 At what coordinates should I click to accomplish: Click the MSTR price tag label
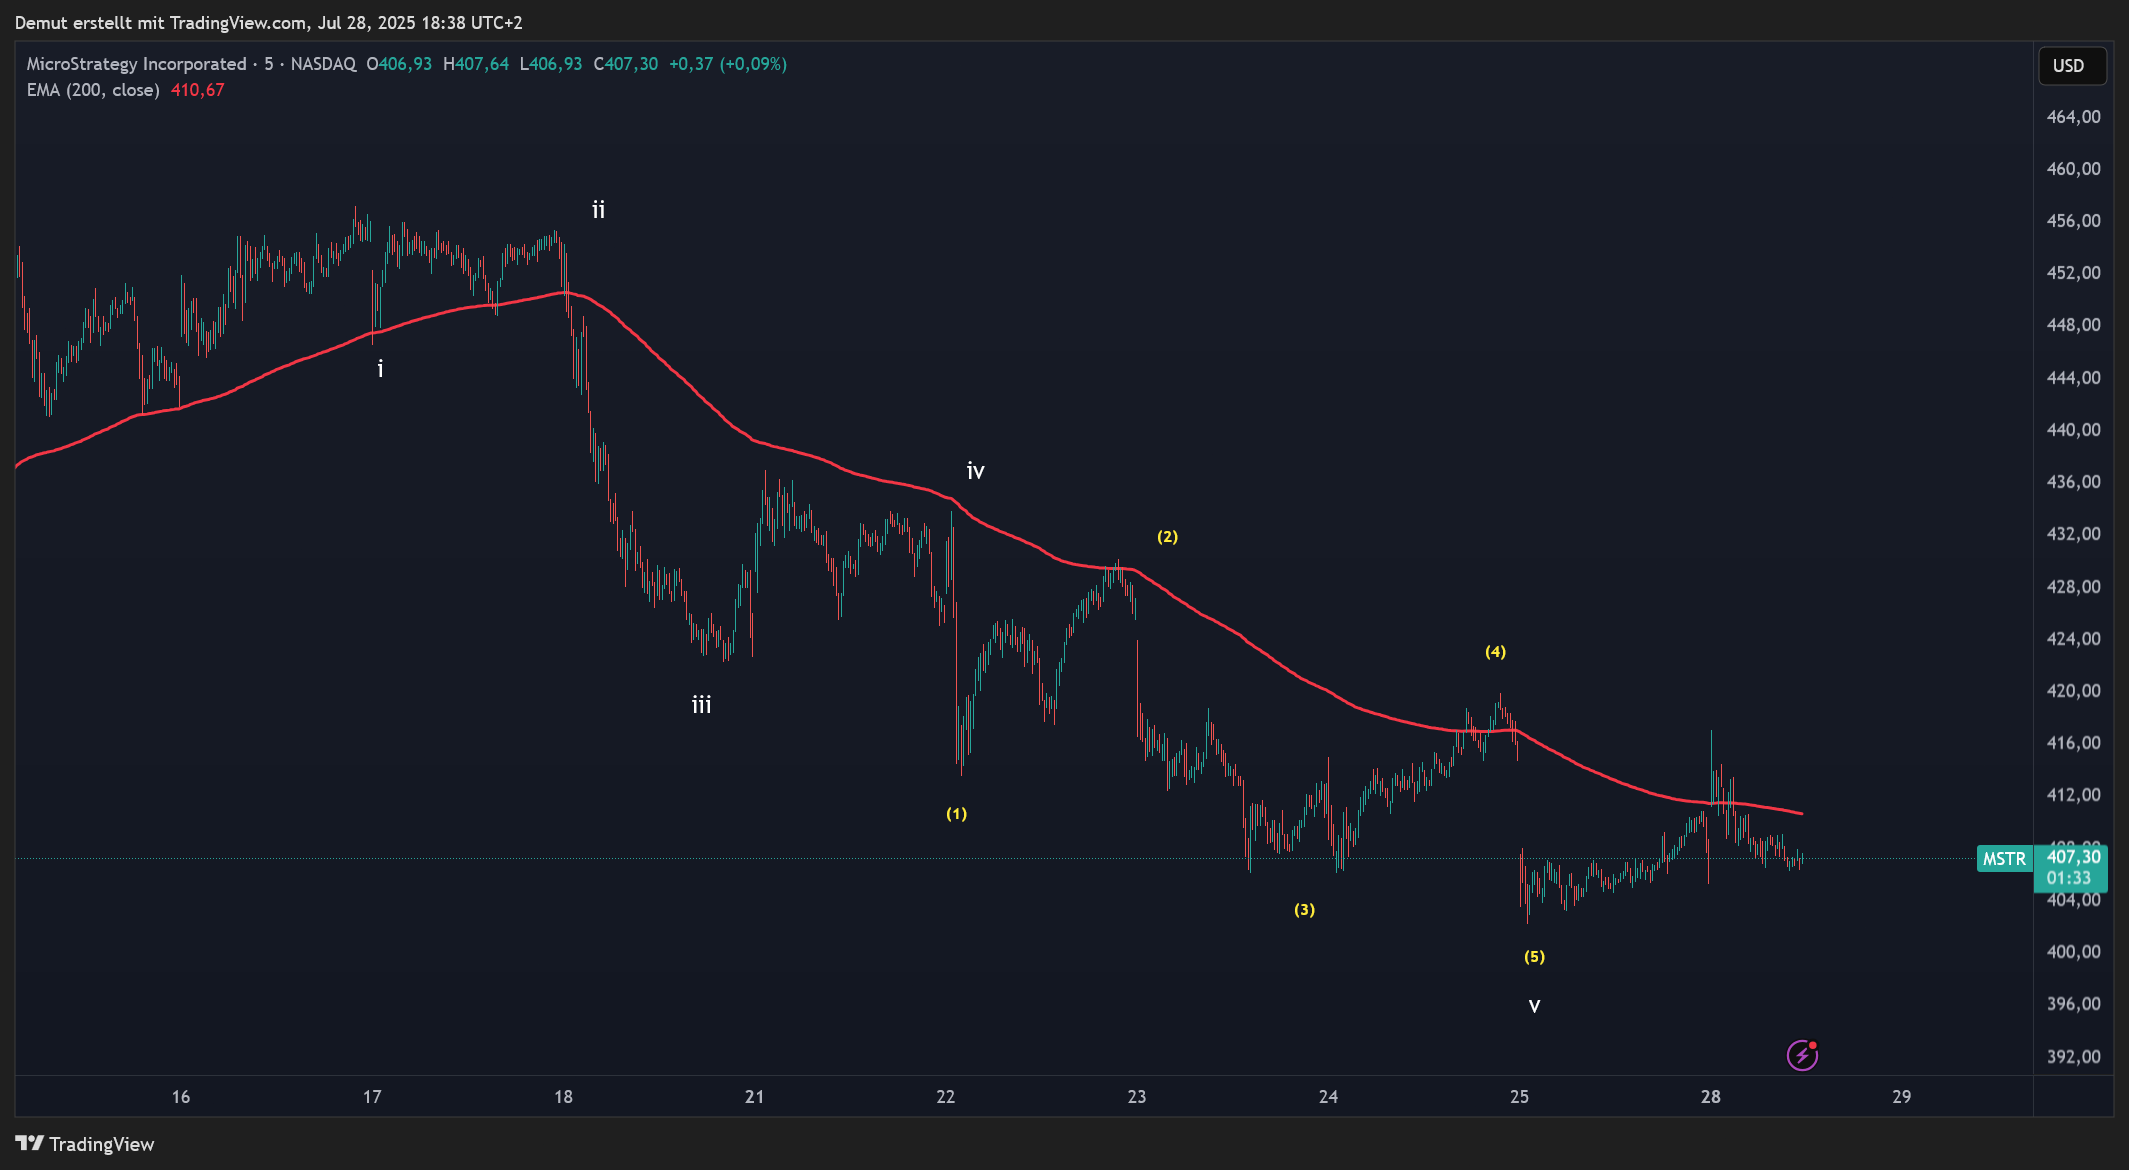coord(2003,859)
